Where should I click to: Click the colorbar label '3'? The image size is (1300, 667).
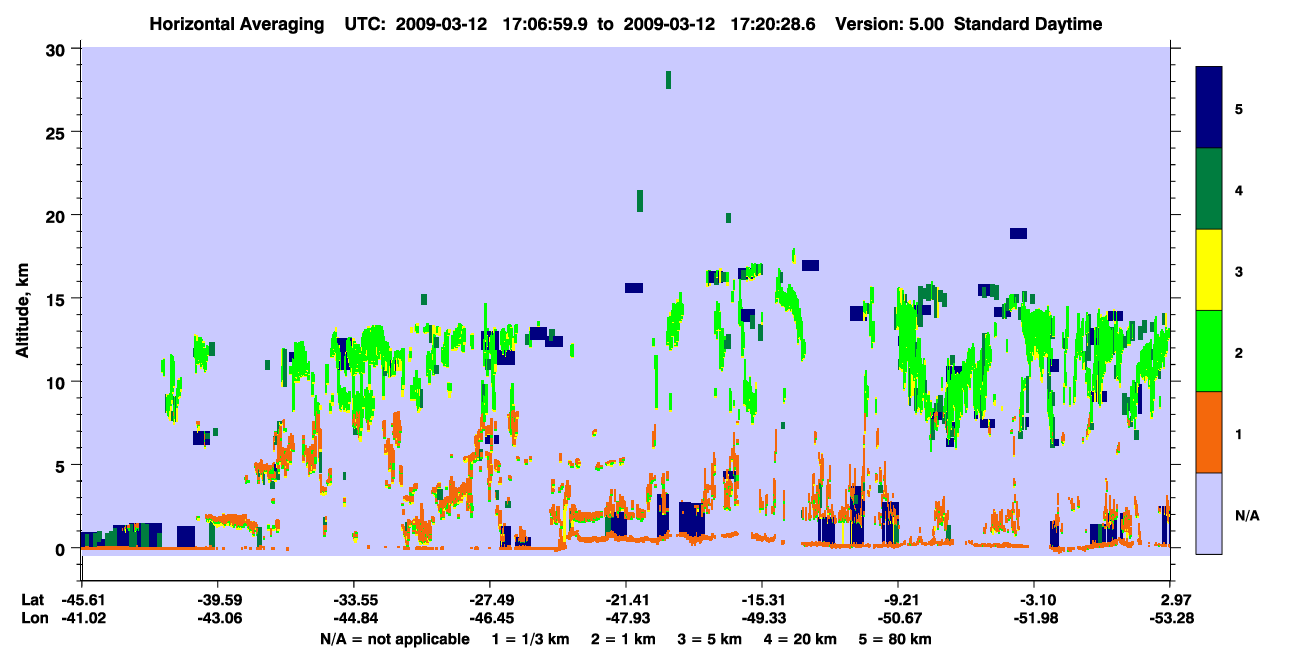pyautogui.click(x=1239, y=271)
